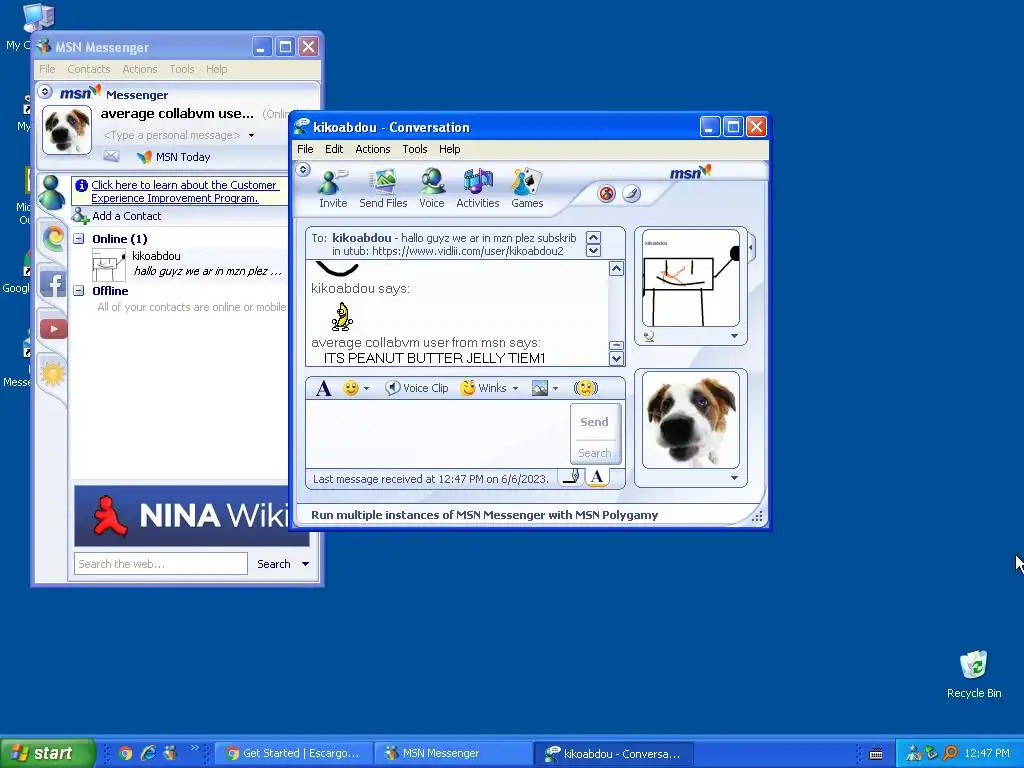Image resolution: width=1024 pixels, height=768 pixels.
Task: Click the Start button
Action: point(47,753)
